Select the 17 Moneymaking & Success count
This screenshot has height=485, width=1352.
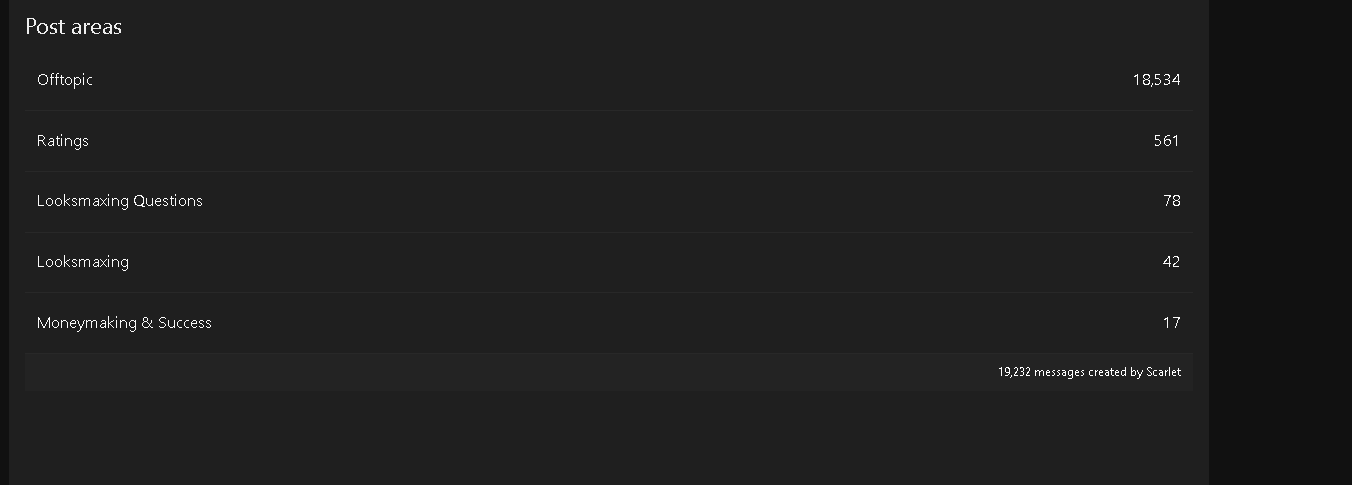pos(1172,323)
